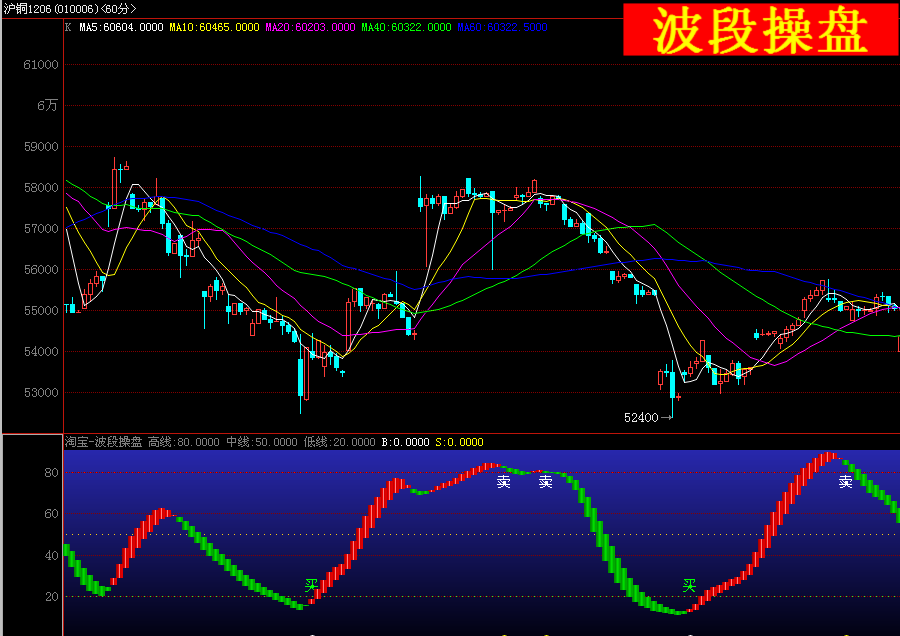Click the 61000 price axis label

(41, 65)
